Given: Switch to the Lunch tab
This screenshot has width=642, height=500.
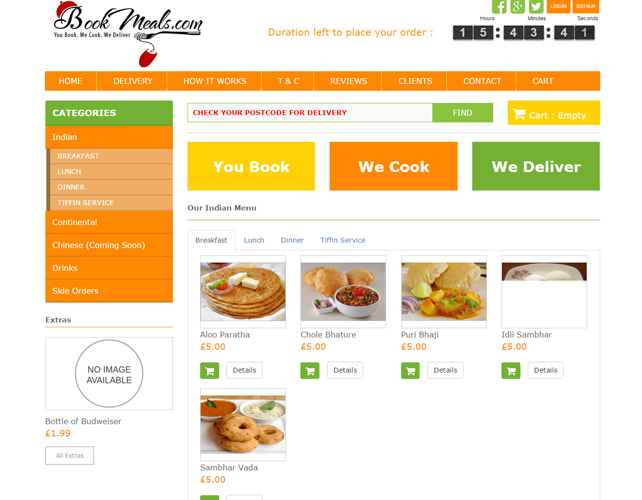Looking at the screenshot, I should coord(254,240).
